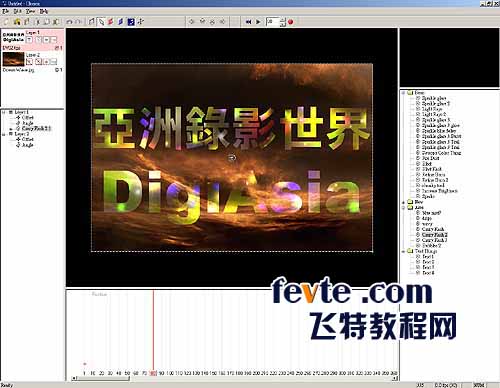Click the Save toolbar icon
Screen dimensions: 500x388
(27, 22)
